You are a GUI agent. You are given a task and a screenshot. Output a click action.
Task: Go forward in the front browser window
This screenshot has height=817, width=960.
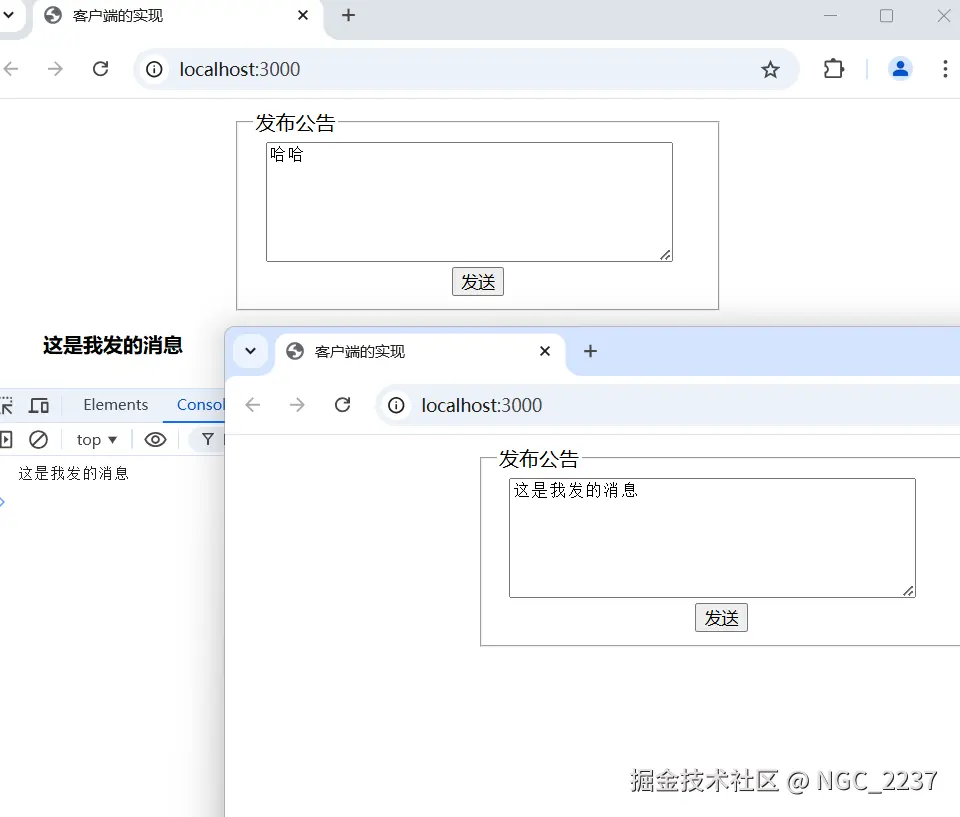(297, 405)
